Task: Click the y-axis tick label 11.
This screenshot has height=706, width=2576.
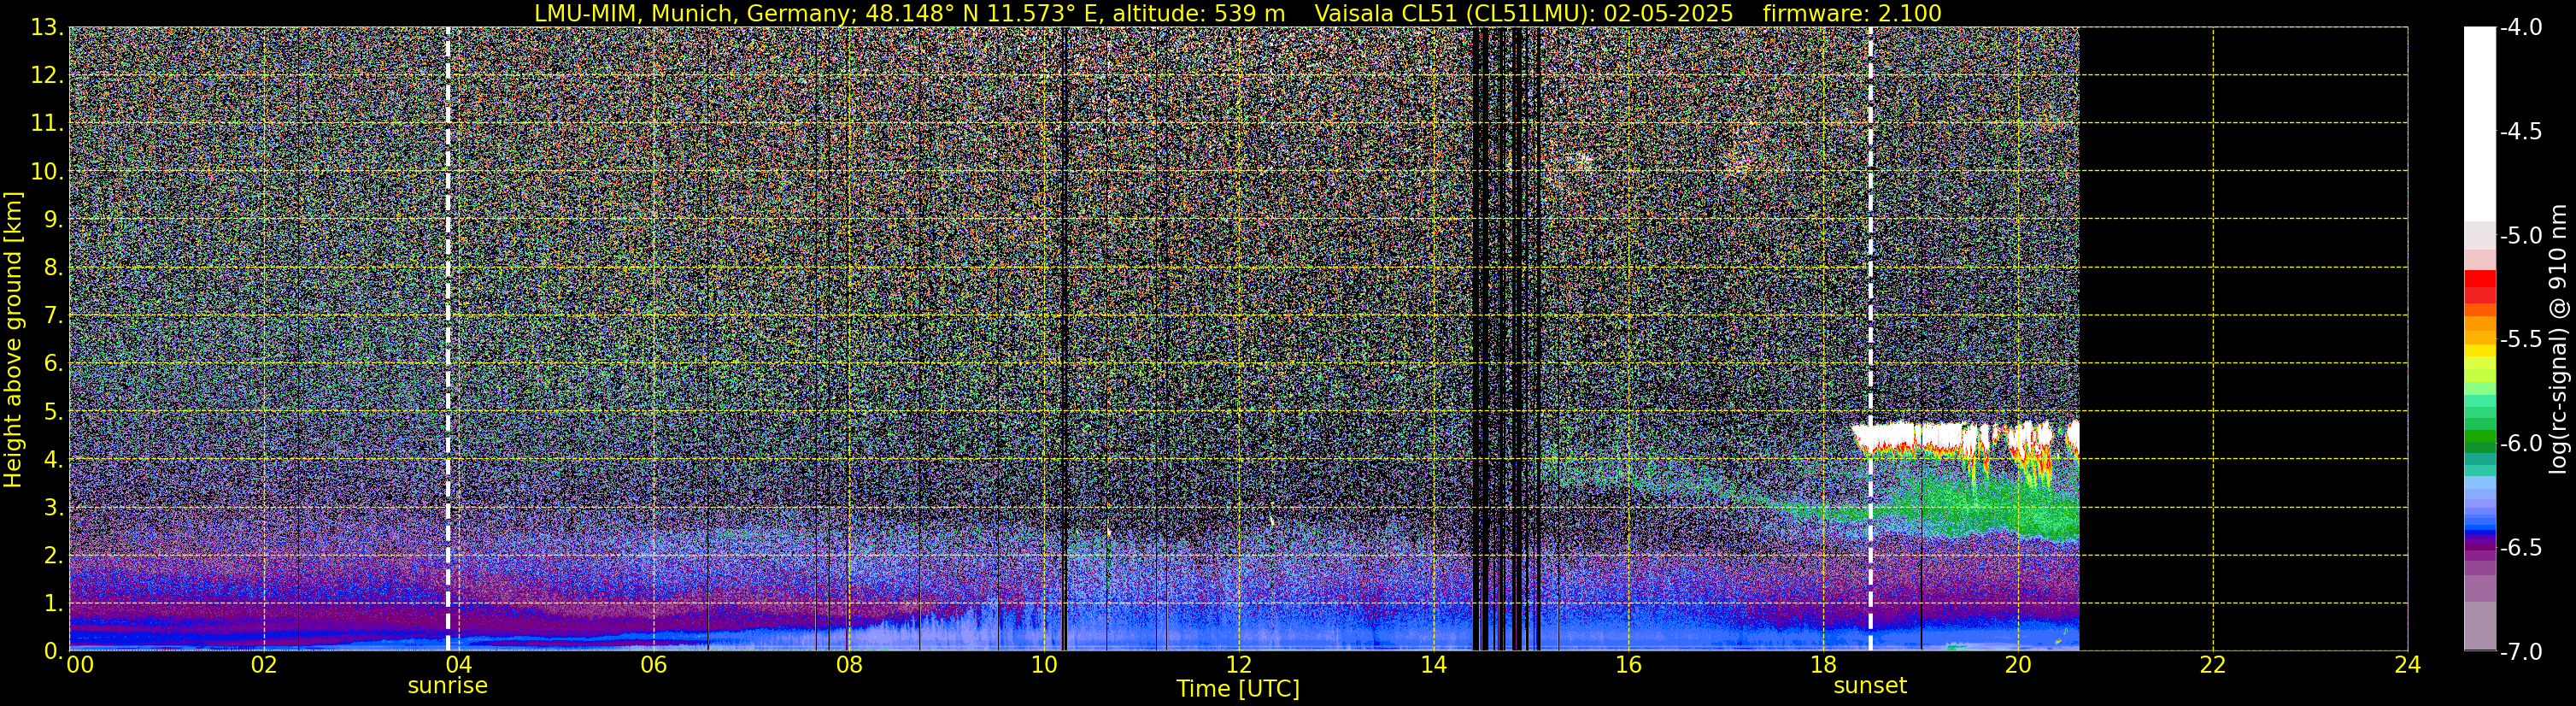Action: (47, 123)
